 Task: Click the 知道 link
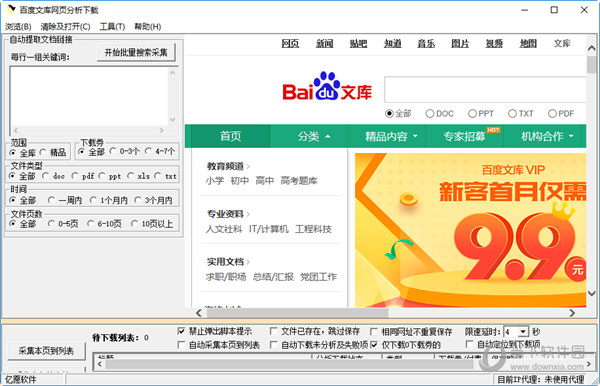coord(393,44)
